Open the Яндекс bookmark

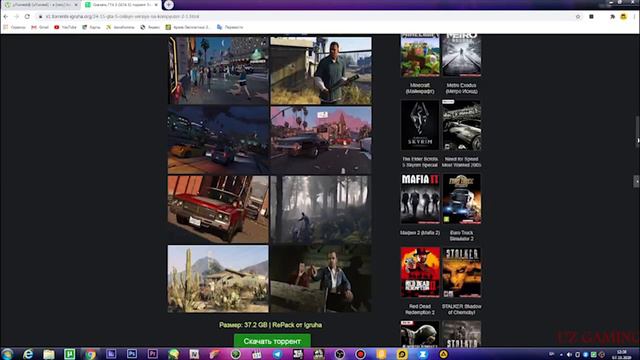click(x=150, y=27)
